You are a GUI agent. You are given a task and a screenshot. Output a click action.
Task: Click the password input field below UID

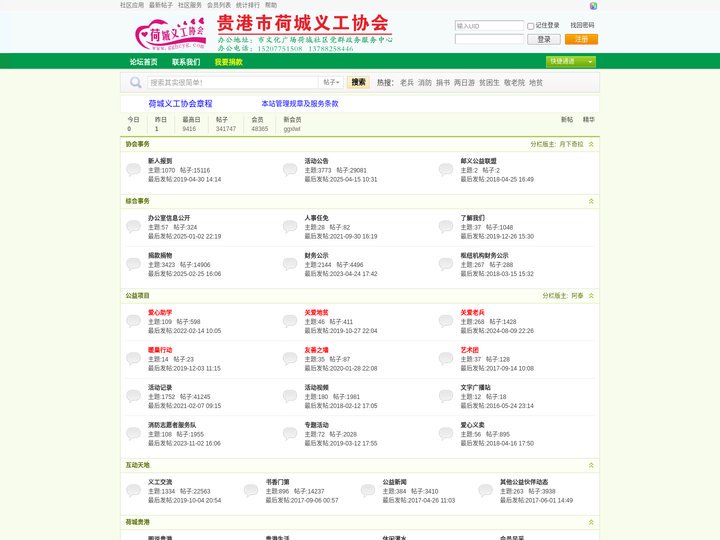[489, 39]
